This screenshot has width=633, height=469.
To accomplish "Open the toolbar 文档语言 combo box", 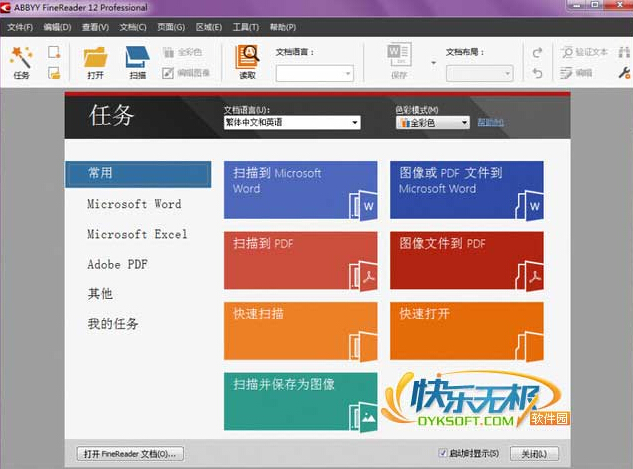I will [314, 73].
